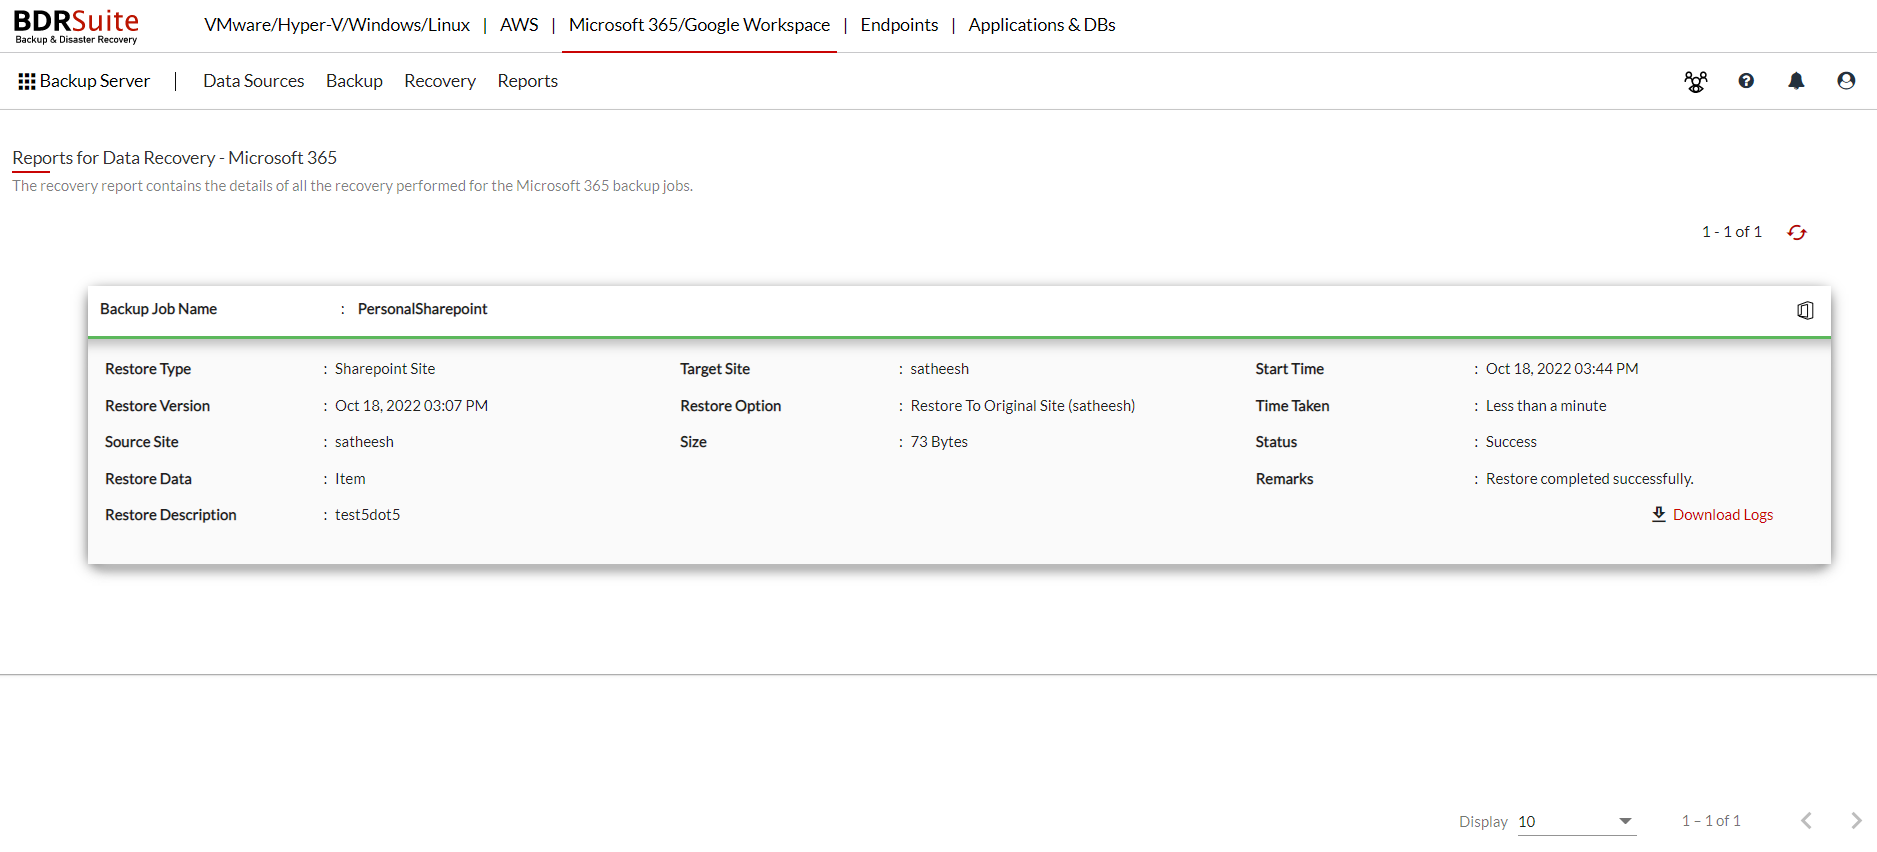Open the Backup menu

tap(354, 81)
